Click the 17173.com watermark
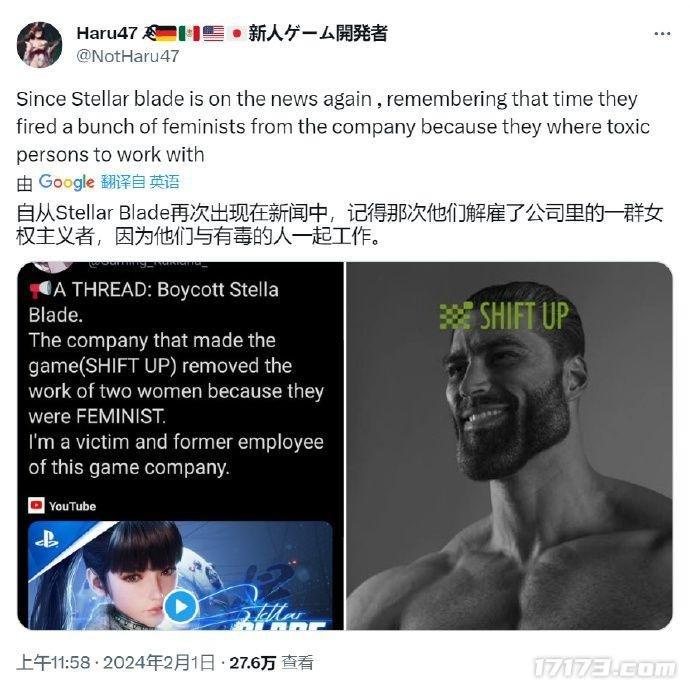This screenshot has height=689, width=690. pyautogui.click(x=606, y=668)
